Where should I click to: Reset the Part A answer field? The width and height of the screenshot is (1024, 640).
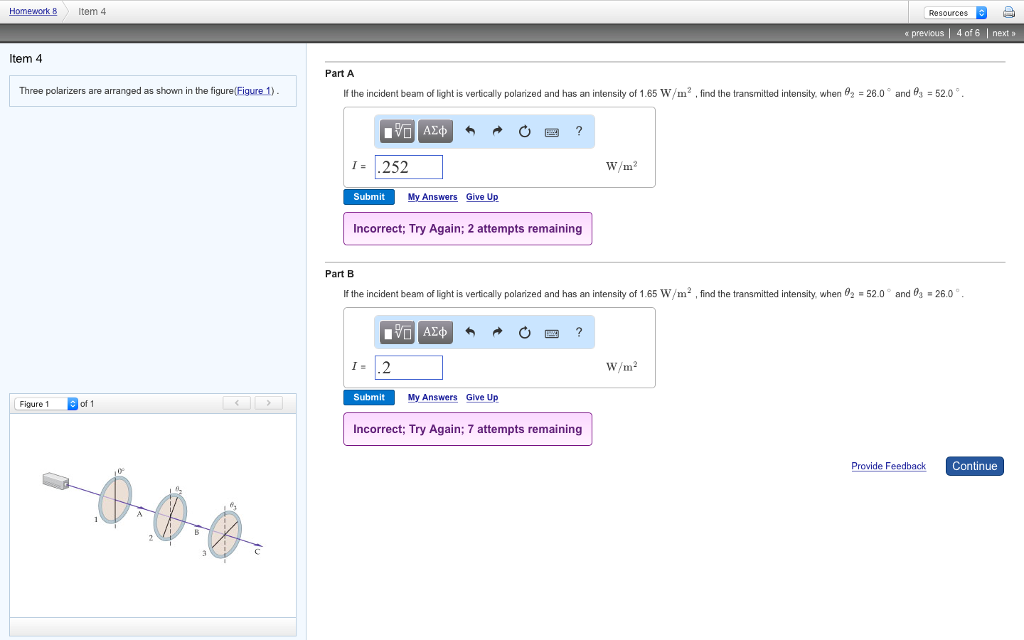[524, 131]
